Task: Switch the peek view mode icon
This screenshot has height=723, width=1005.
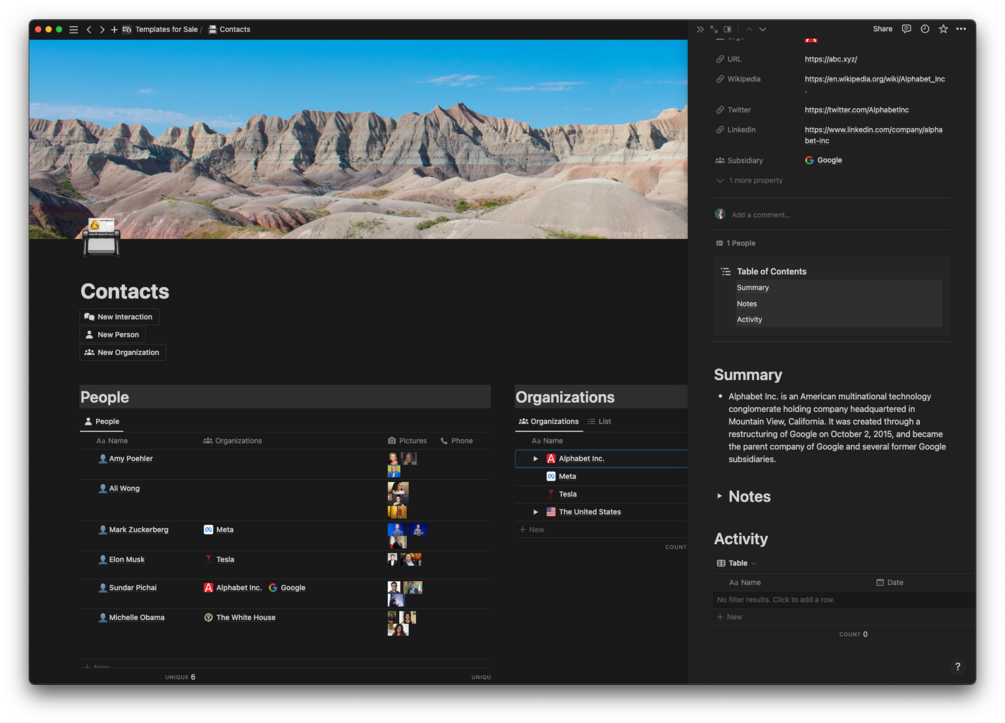Action: coord(727,29)
